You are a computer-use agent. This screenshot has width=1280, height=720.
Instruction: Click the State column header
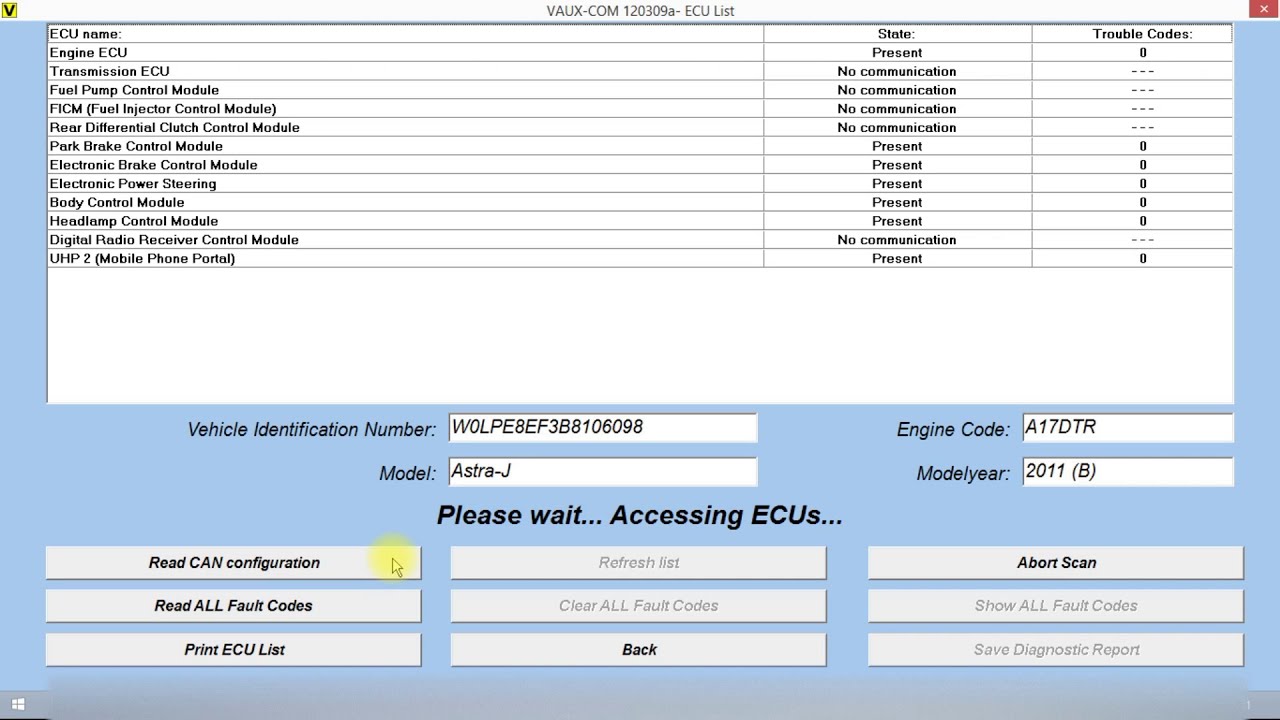click(x=897, y=34)
